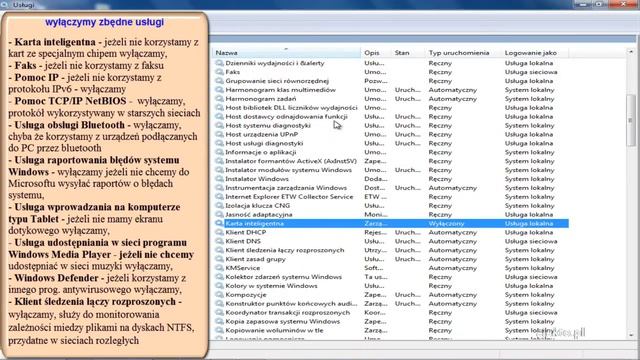Image resolution: width=640 pixels, height=360 pixels.
Task: Click gear icon beside Host systemu diagnostyki
Action: (219, 125)
